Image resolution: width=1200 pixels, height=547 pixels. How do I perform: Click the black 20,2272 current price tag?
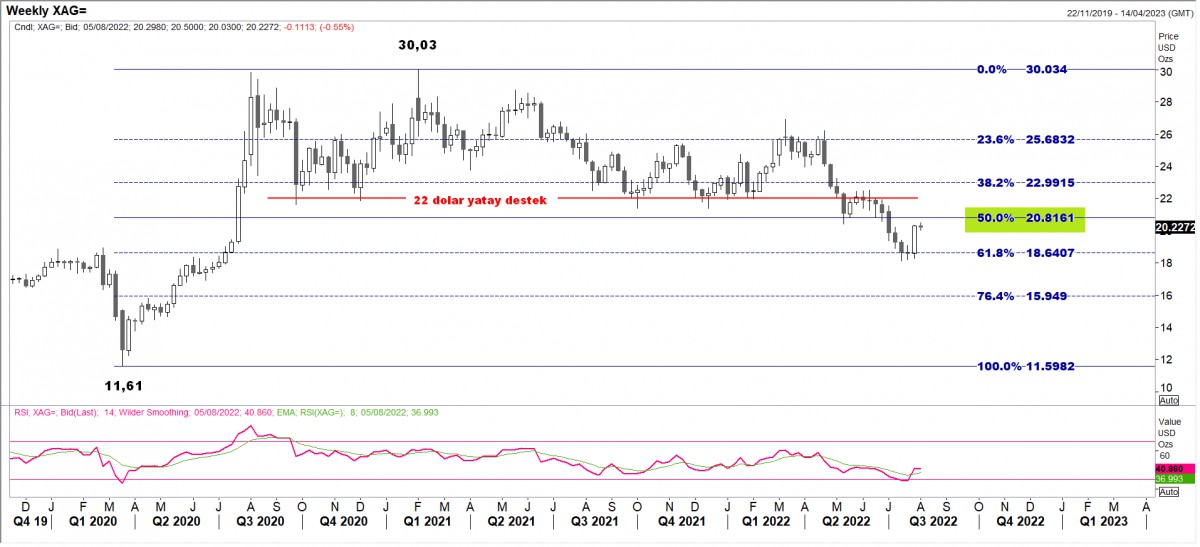tap(1175, 228)
